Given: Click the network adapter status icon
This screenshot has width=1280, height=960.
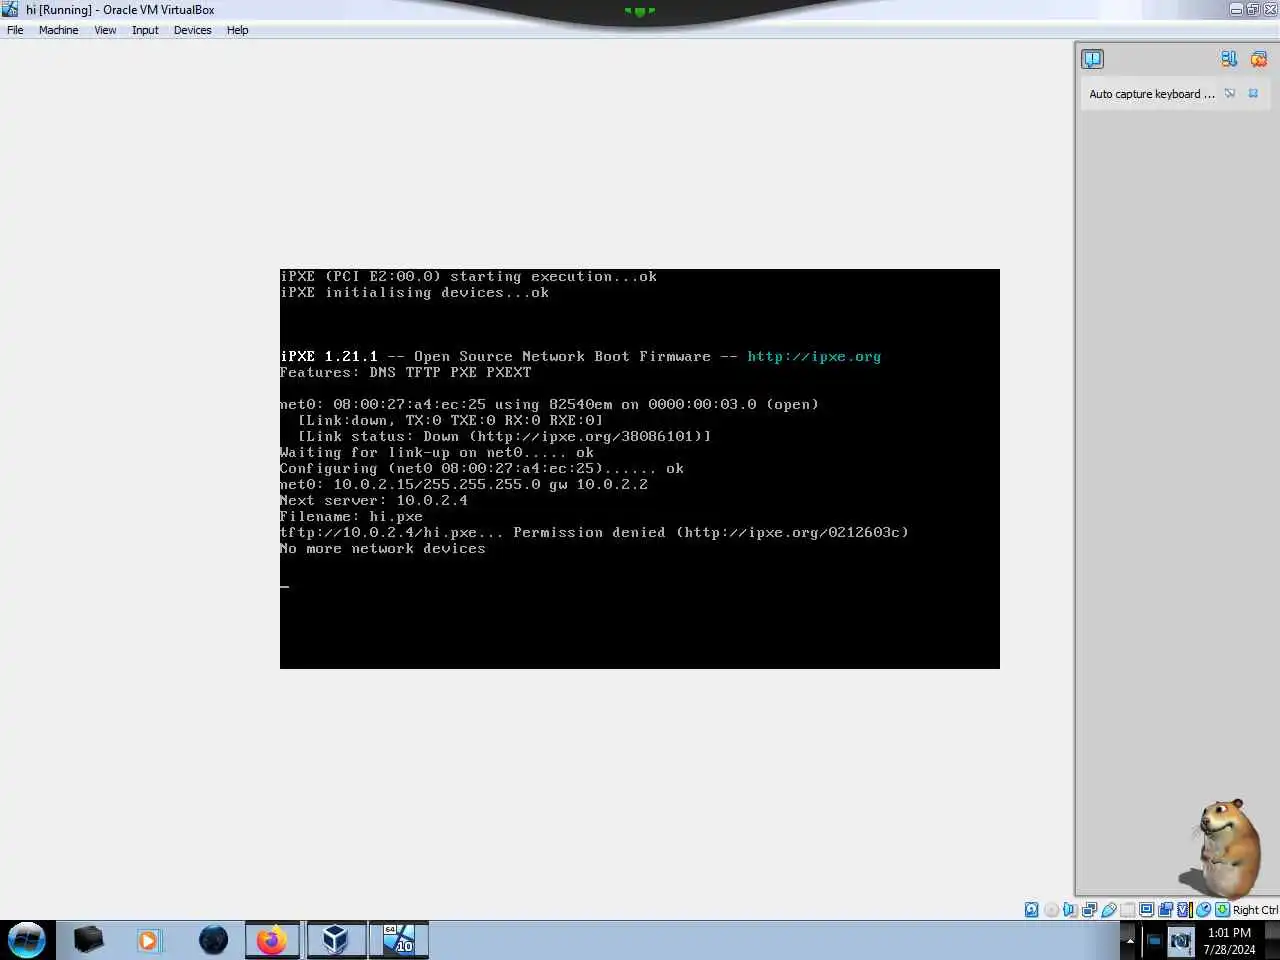Looking at the screenshot, I should coord(1089,910).
